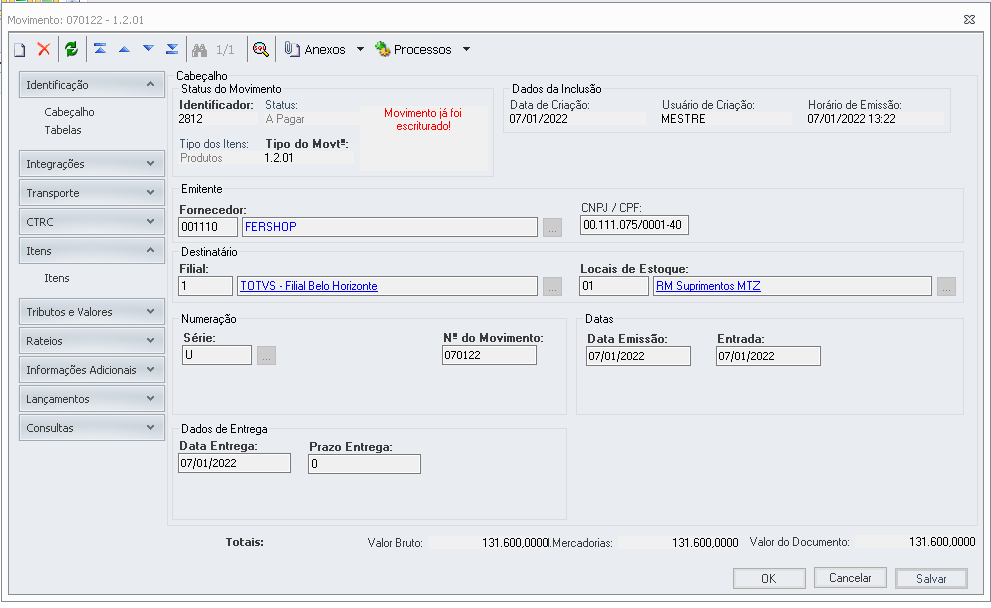Viewport: 991px width, 608px height.
Task: Click the Identificador value 2812
Action: click(191, 119)
